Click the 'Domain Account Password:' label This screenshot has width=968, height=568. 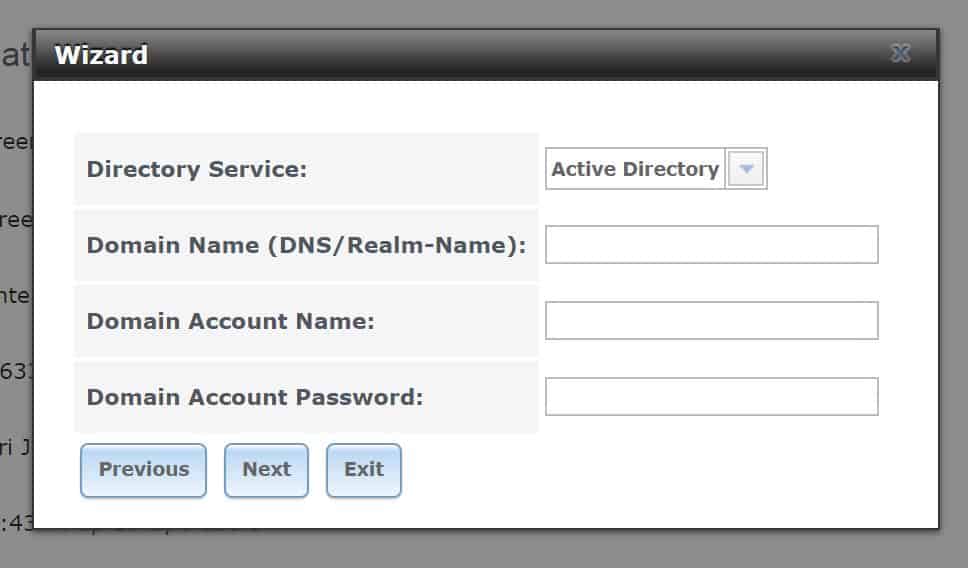pos(255,397)
